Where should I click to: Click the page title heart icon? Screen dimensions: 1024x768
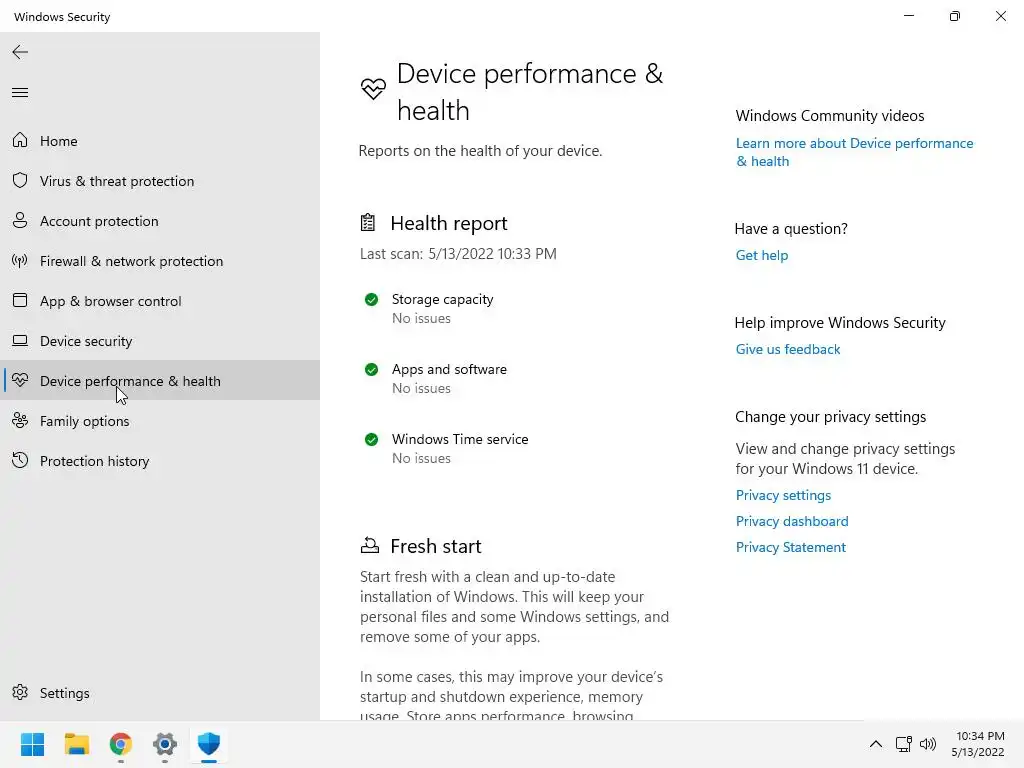coord(373,88)
